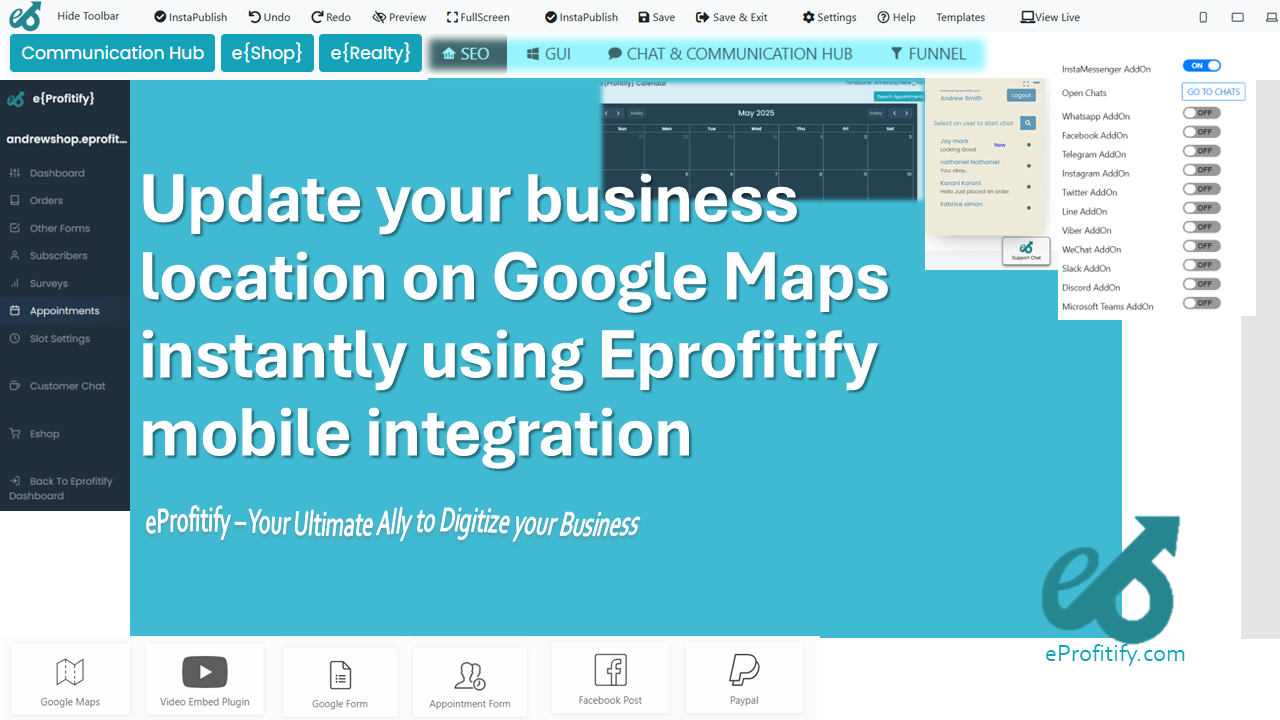Redo the reverted change
The height and width of the screenshot is (720, 1280).
pyautogui.click(x=331, y=17)
